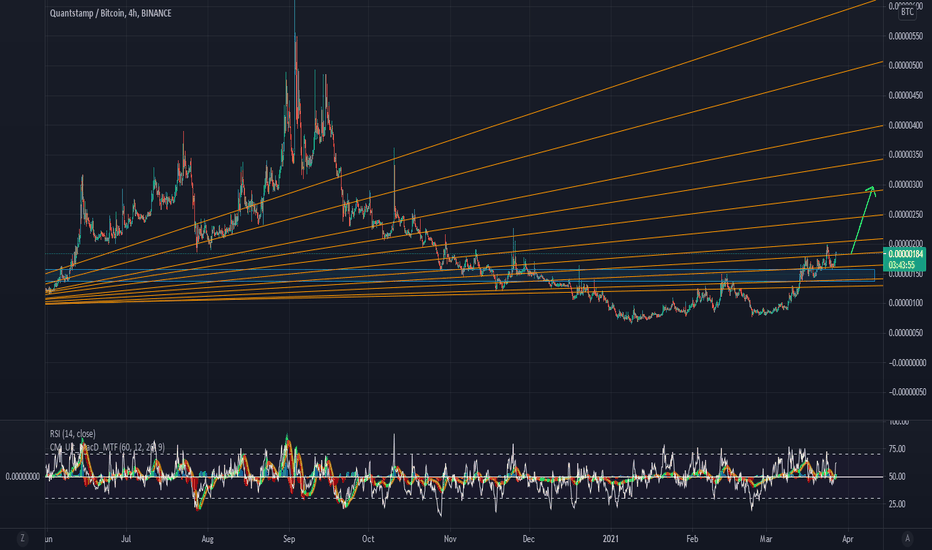The width and height of the screenshot is (932, 550).
Task: Click the current price label 0.00000184
Action: tap(906, 254)
